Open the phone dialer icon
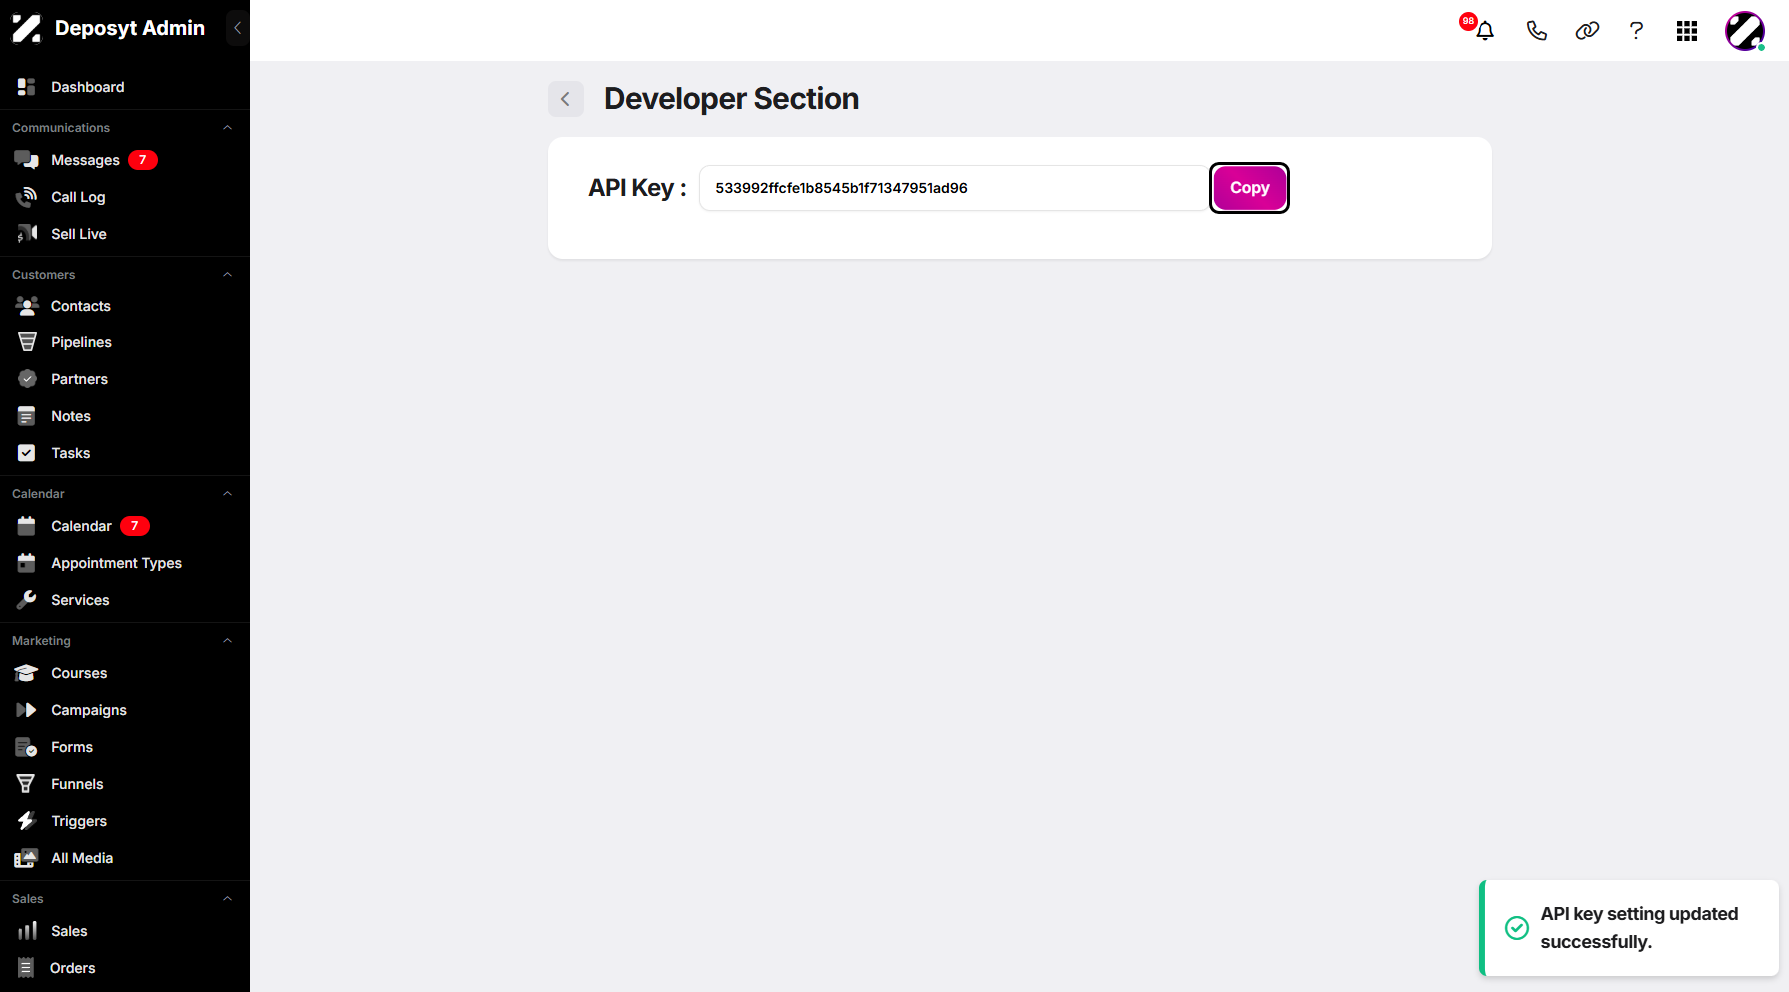The height and width of the screenshot is (992, 1789). pos(1537,31)
